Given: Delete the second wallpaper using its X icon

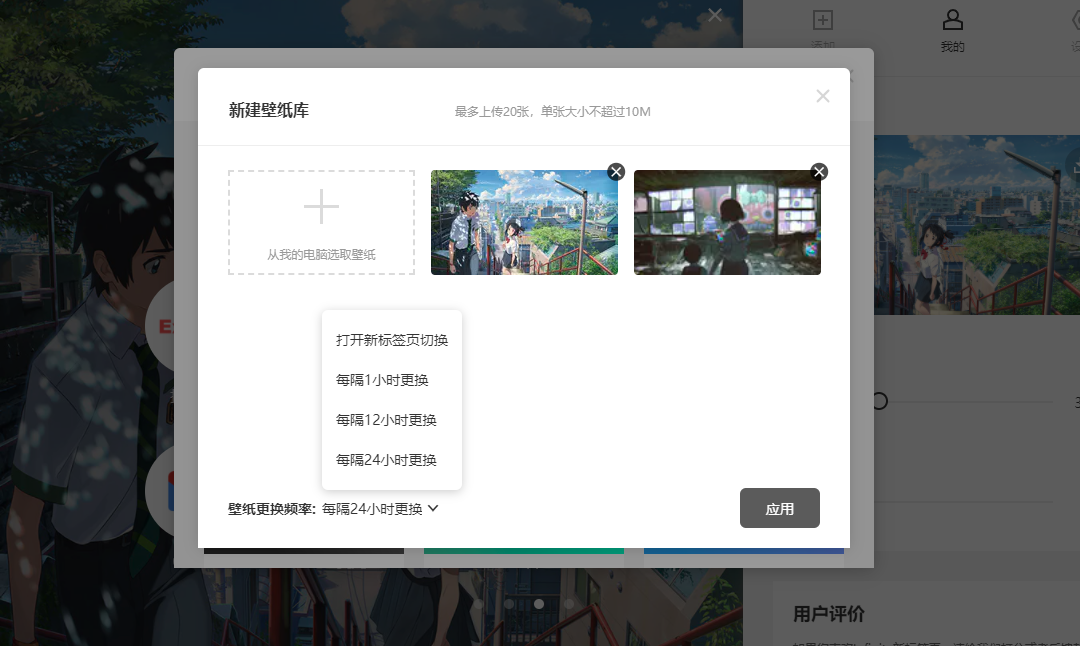Looking at the screenshot, I should (819, 171).
